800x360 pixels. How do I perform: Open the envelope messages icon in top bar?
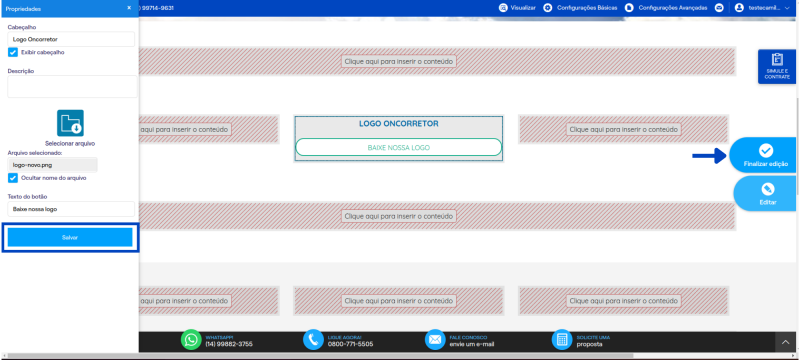719,8
